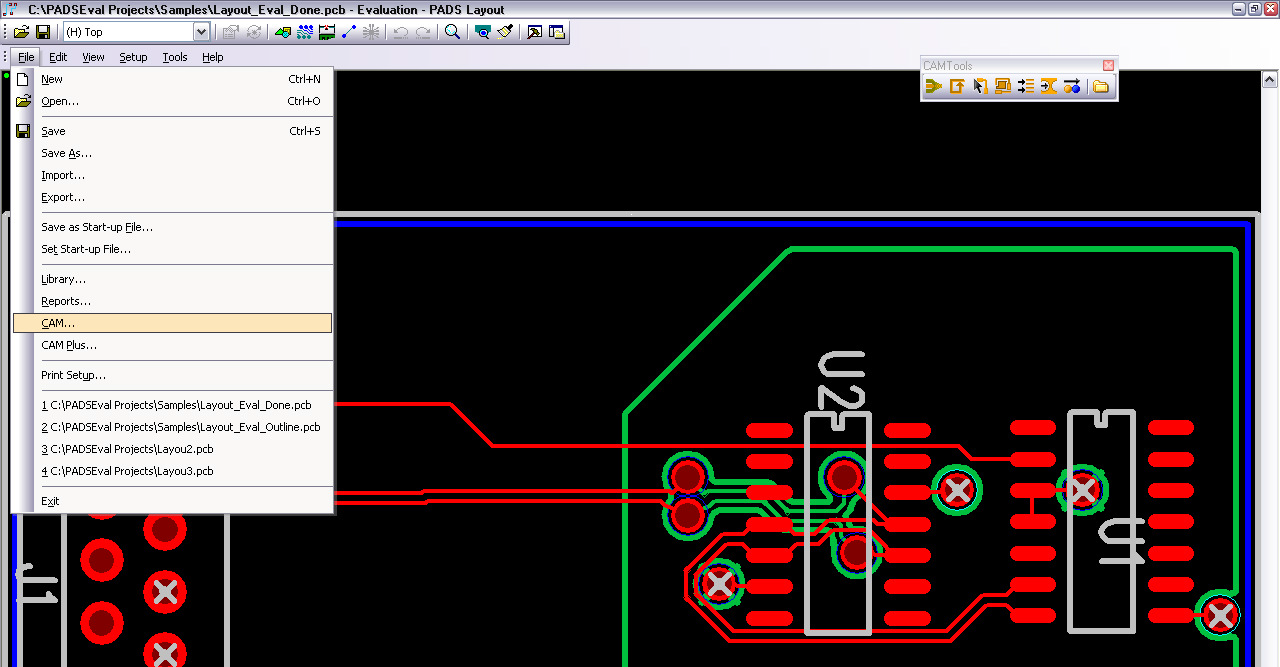The width and height of the screenshot is (1280, 667).
Task: Restore down the PADS Layout window
Action: click(x=1254, y=8)
